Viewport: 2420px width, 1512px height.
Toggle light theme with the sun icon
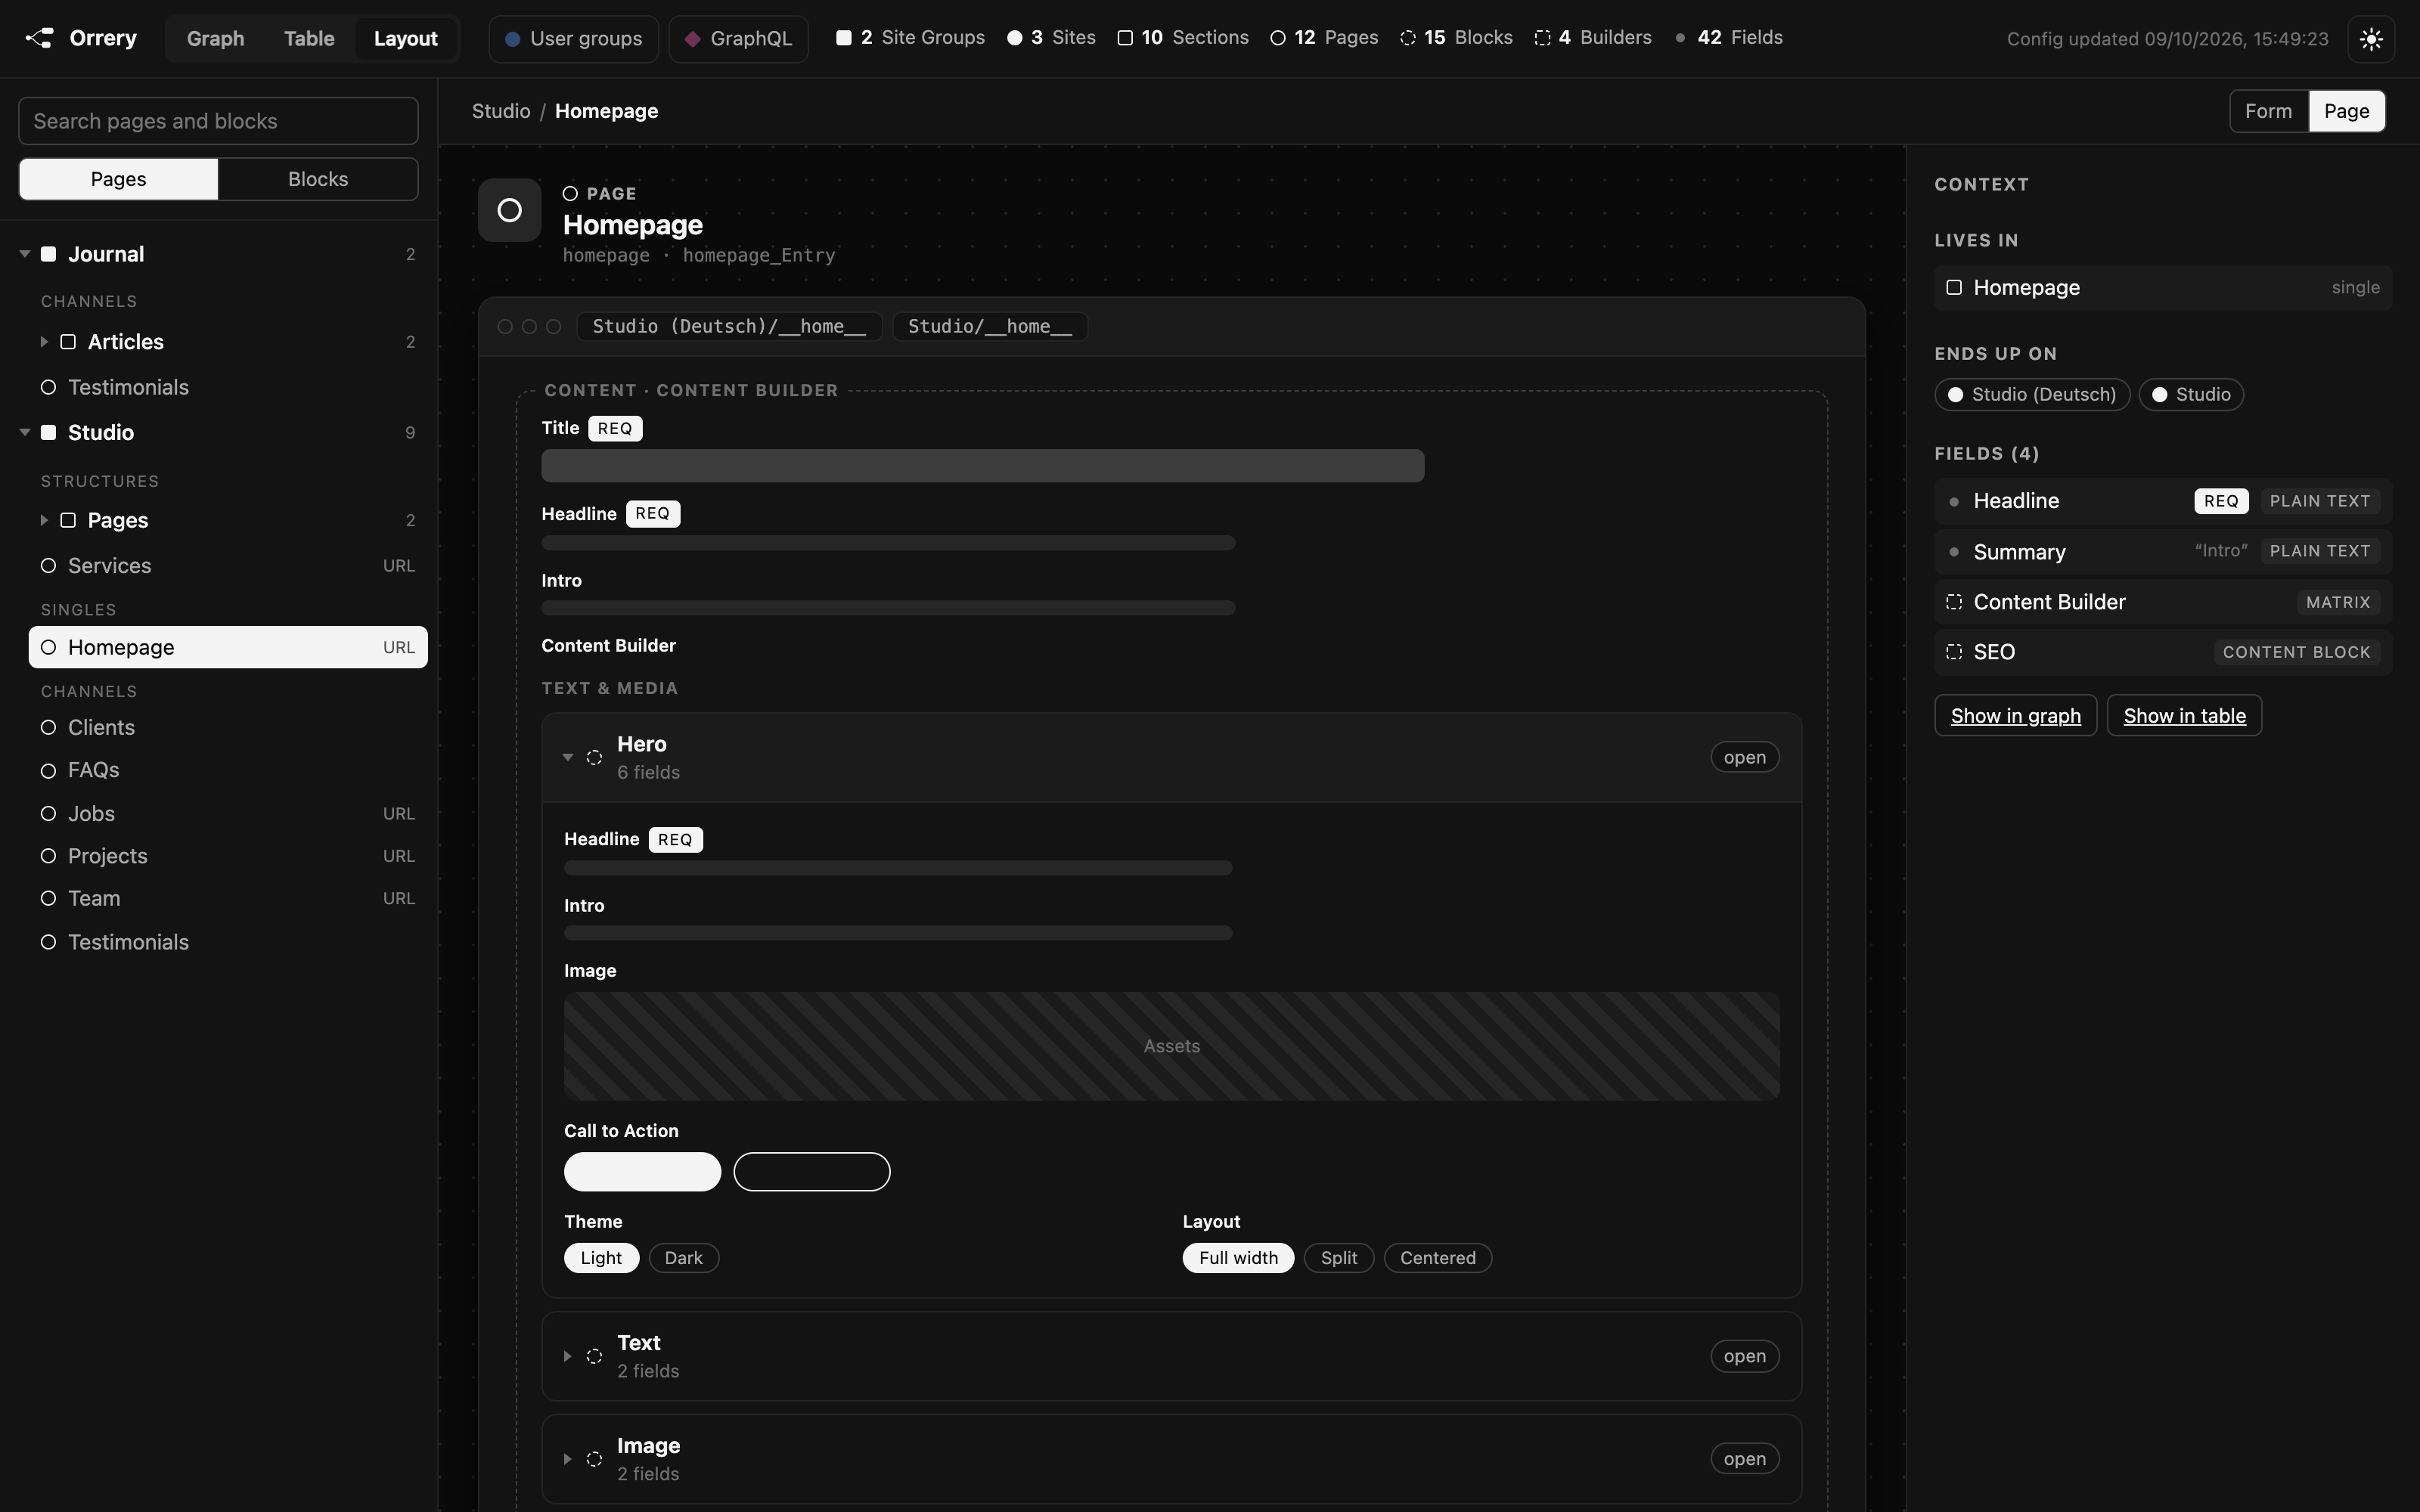(x=2371, y=39)
